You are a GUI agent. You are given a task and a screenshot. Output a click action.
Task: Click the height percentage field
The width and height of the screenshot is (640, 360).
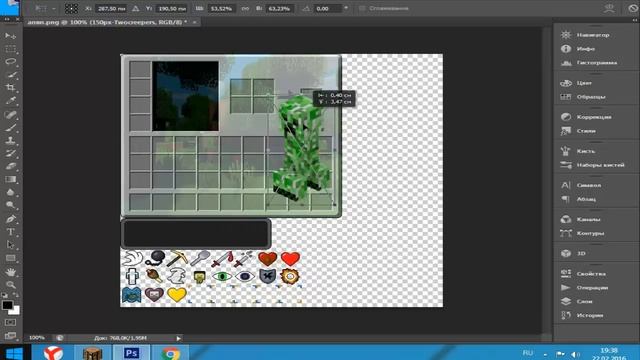(x=279, y=9)
